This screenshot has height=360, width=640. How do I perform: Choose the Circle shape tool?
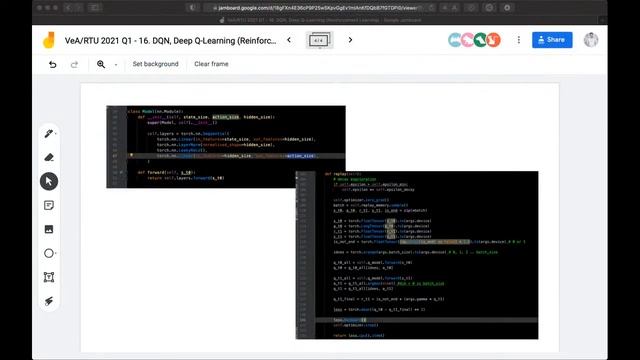click(49, 253)
